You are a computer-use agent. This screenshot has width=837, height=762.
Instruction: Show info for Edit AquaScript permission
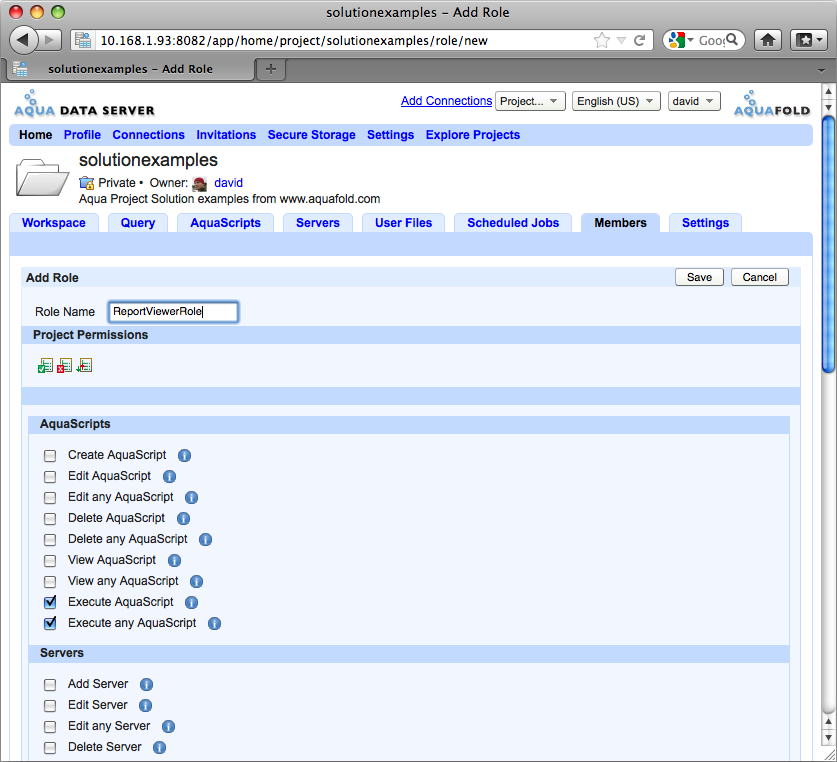[x=170, y=476]
